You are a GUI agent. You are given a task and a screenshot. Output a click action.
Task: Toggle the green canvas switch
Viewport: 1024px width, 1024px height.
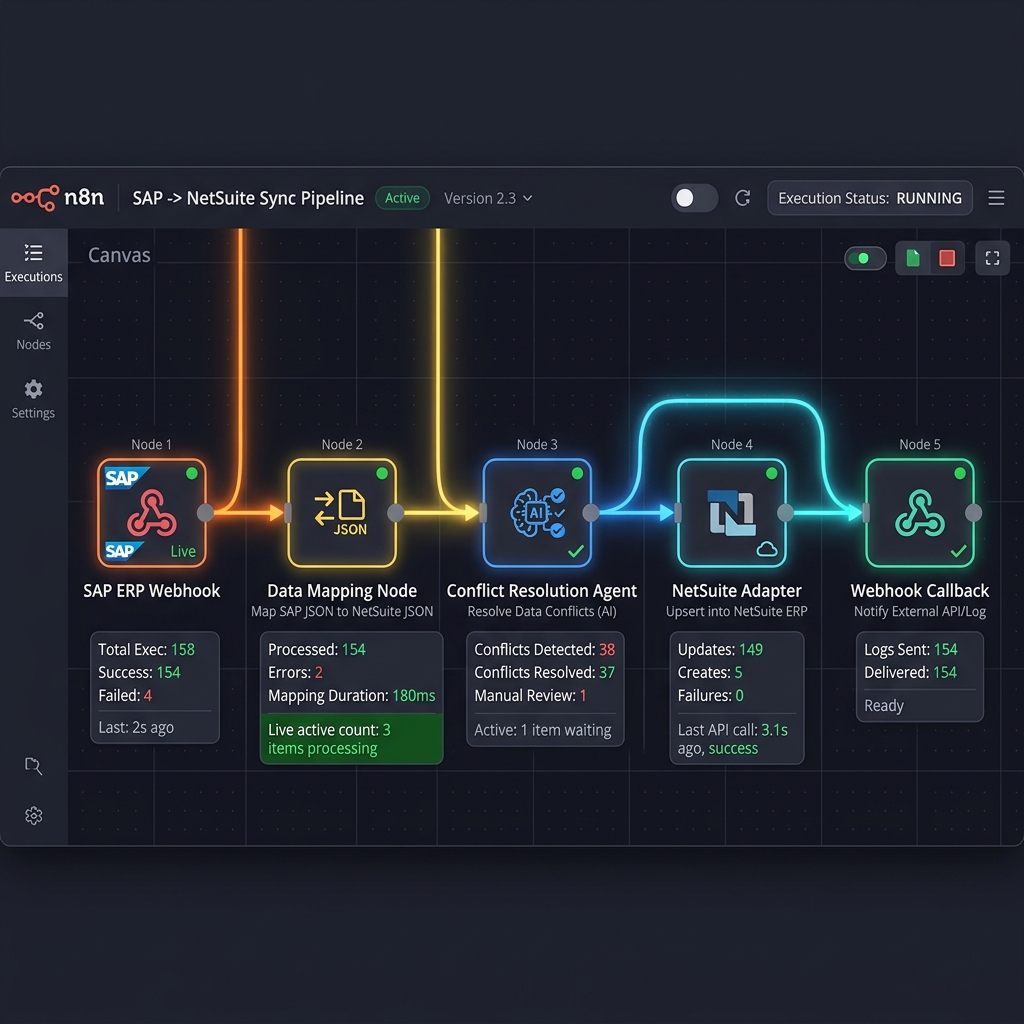pyautogui.click(x=865, y=259)
